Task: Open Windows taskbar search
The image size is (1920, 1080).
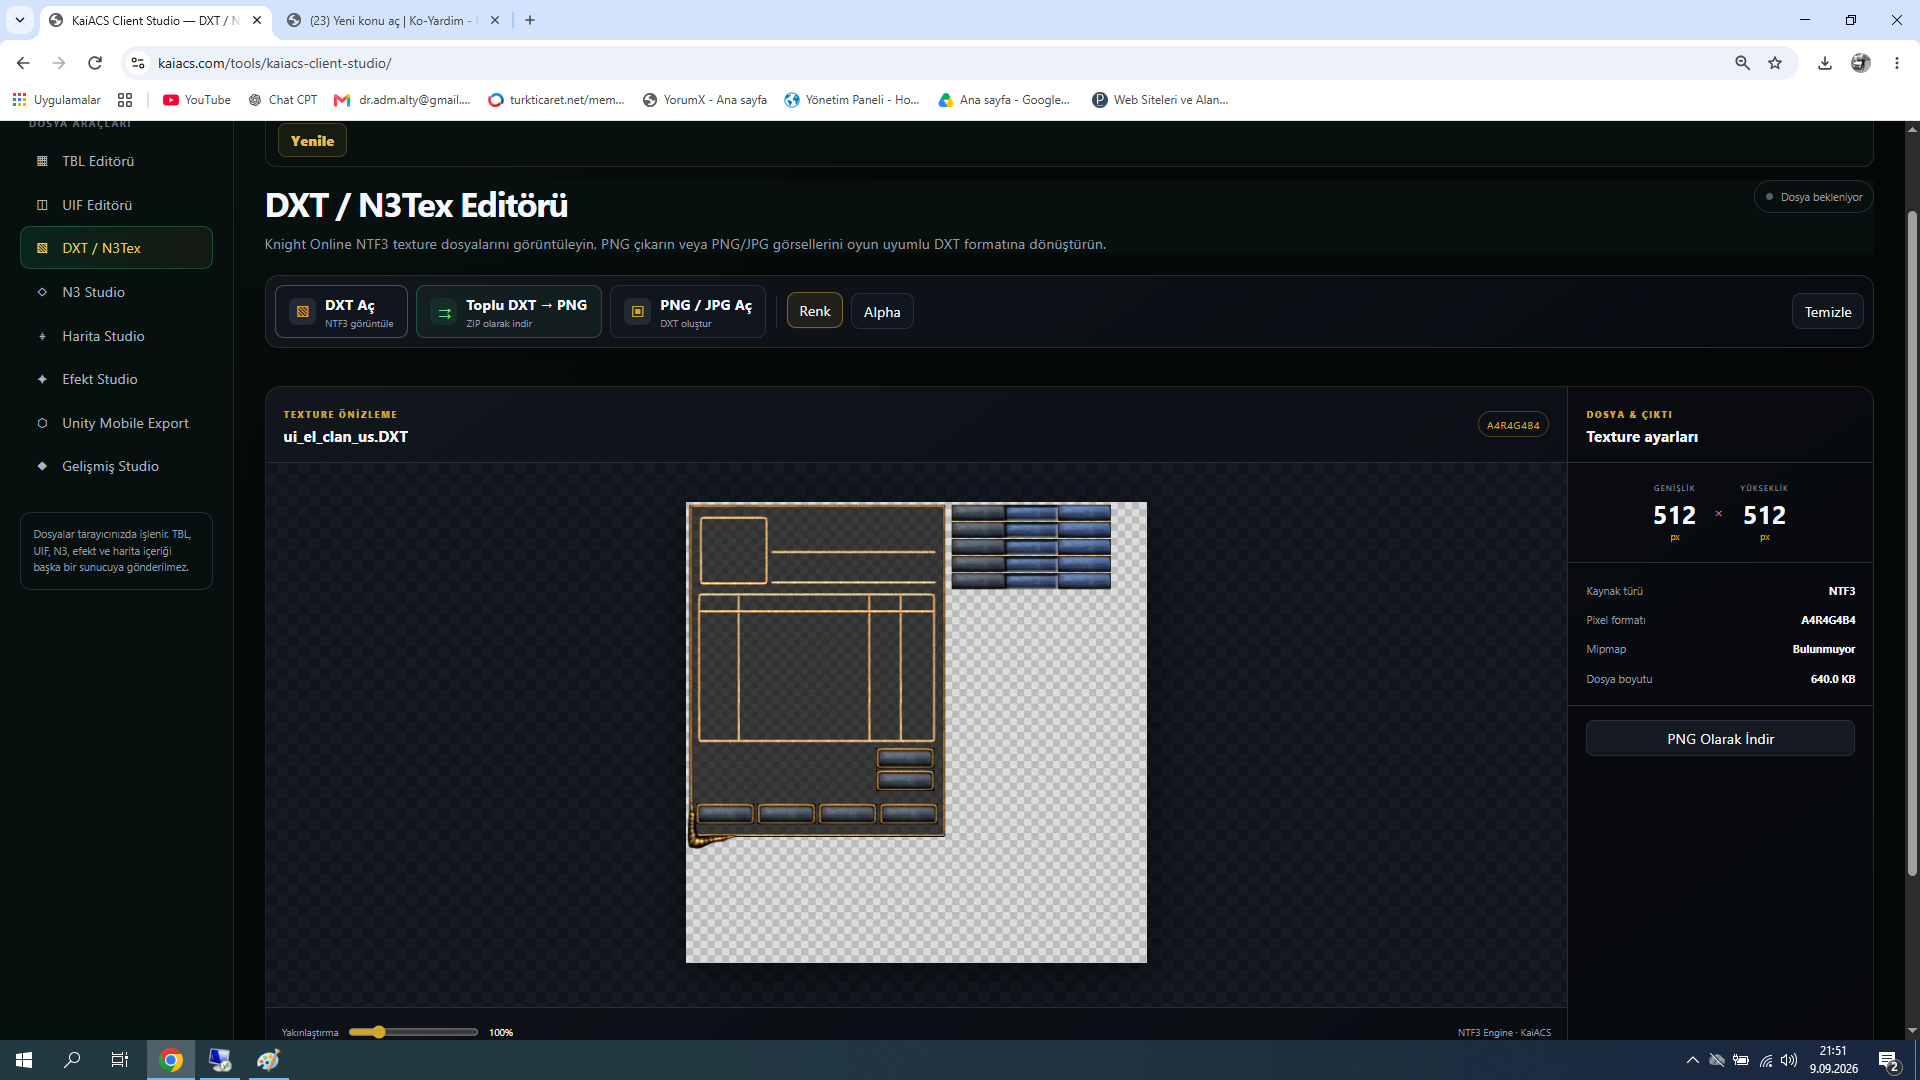Action: click(x=72, y=1060)
